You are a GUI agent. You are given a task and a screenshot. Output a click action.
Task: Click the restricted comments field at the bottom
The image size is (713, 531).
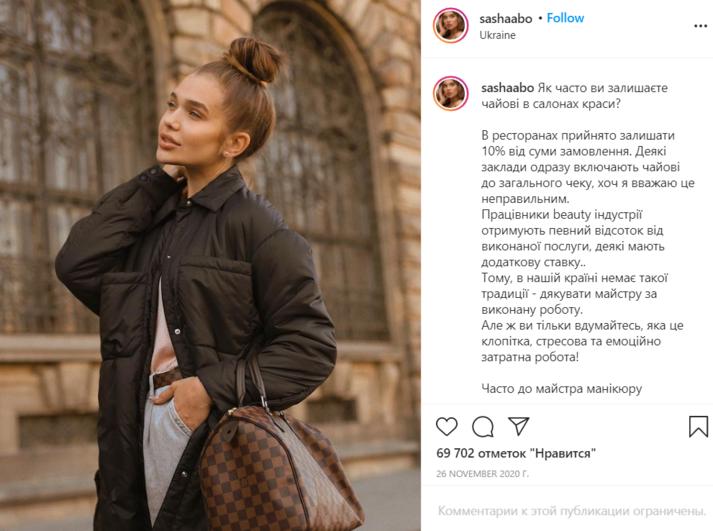tap(572, 511)
